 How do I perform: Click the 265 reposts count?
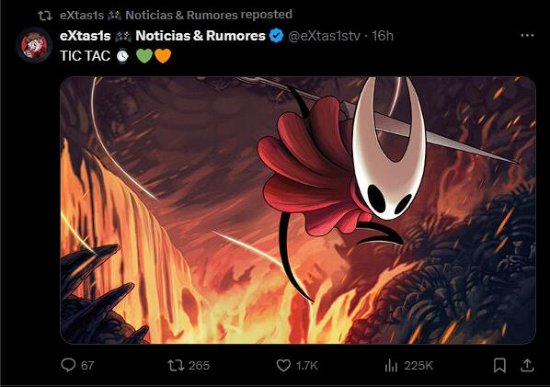click(x=199, y=366)
